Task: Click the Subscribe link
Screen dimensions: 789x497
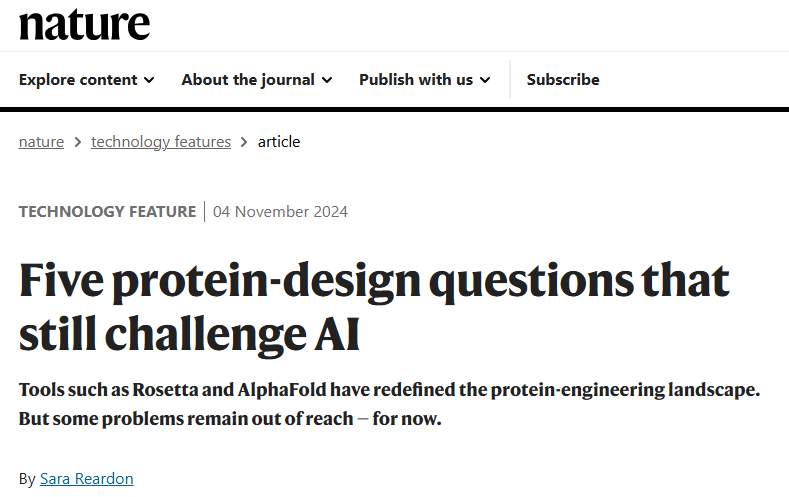Action: (563, 80)
